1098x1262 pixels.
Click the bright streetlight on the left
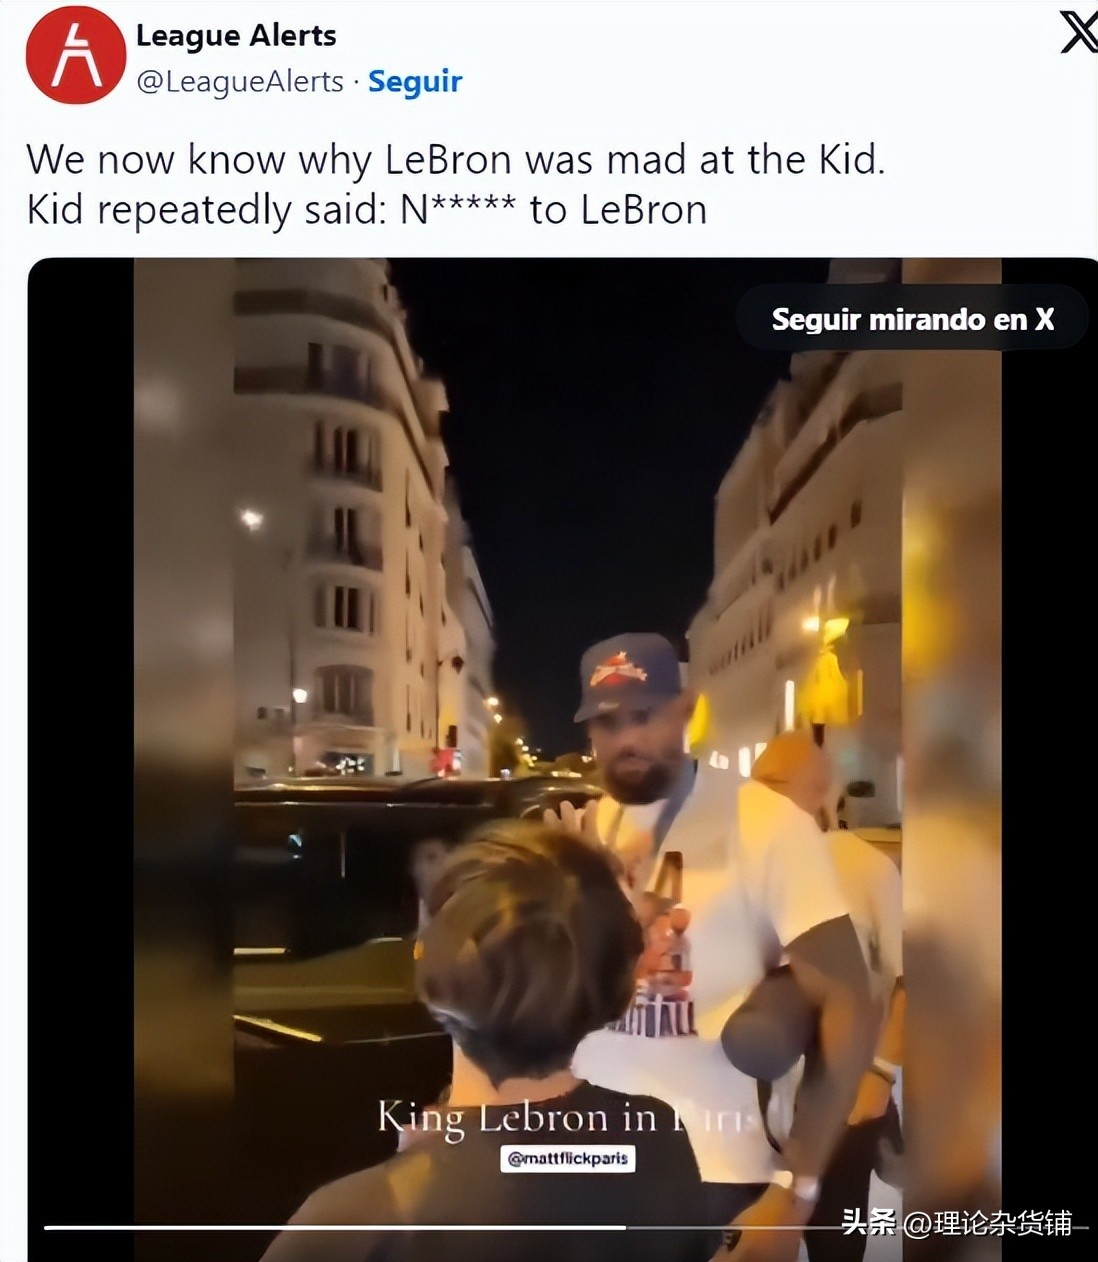tap(251, 518)
